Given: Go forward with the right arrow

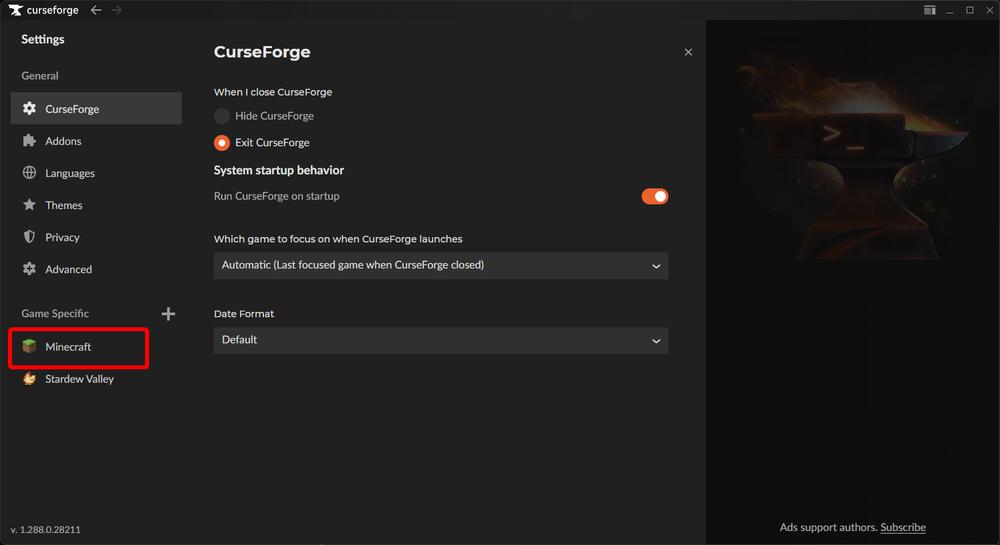Looking at the screenshot, I should tap(116, 10).
